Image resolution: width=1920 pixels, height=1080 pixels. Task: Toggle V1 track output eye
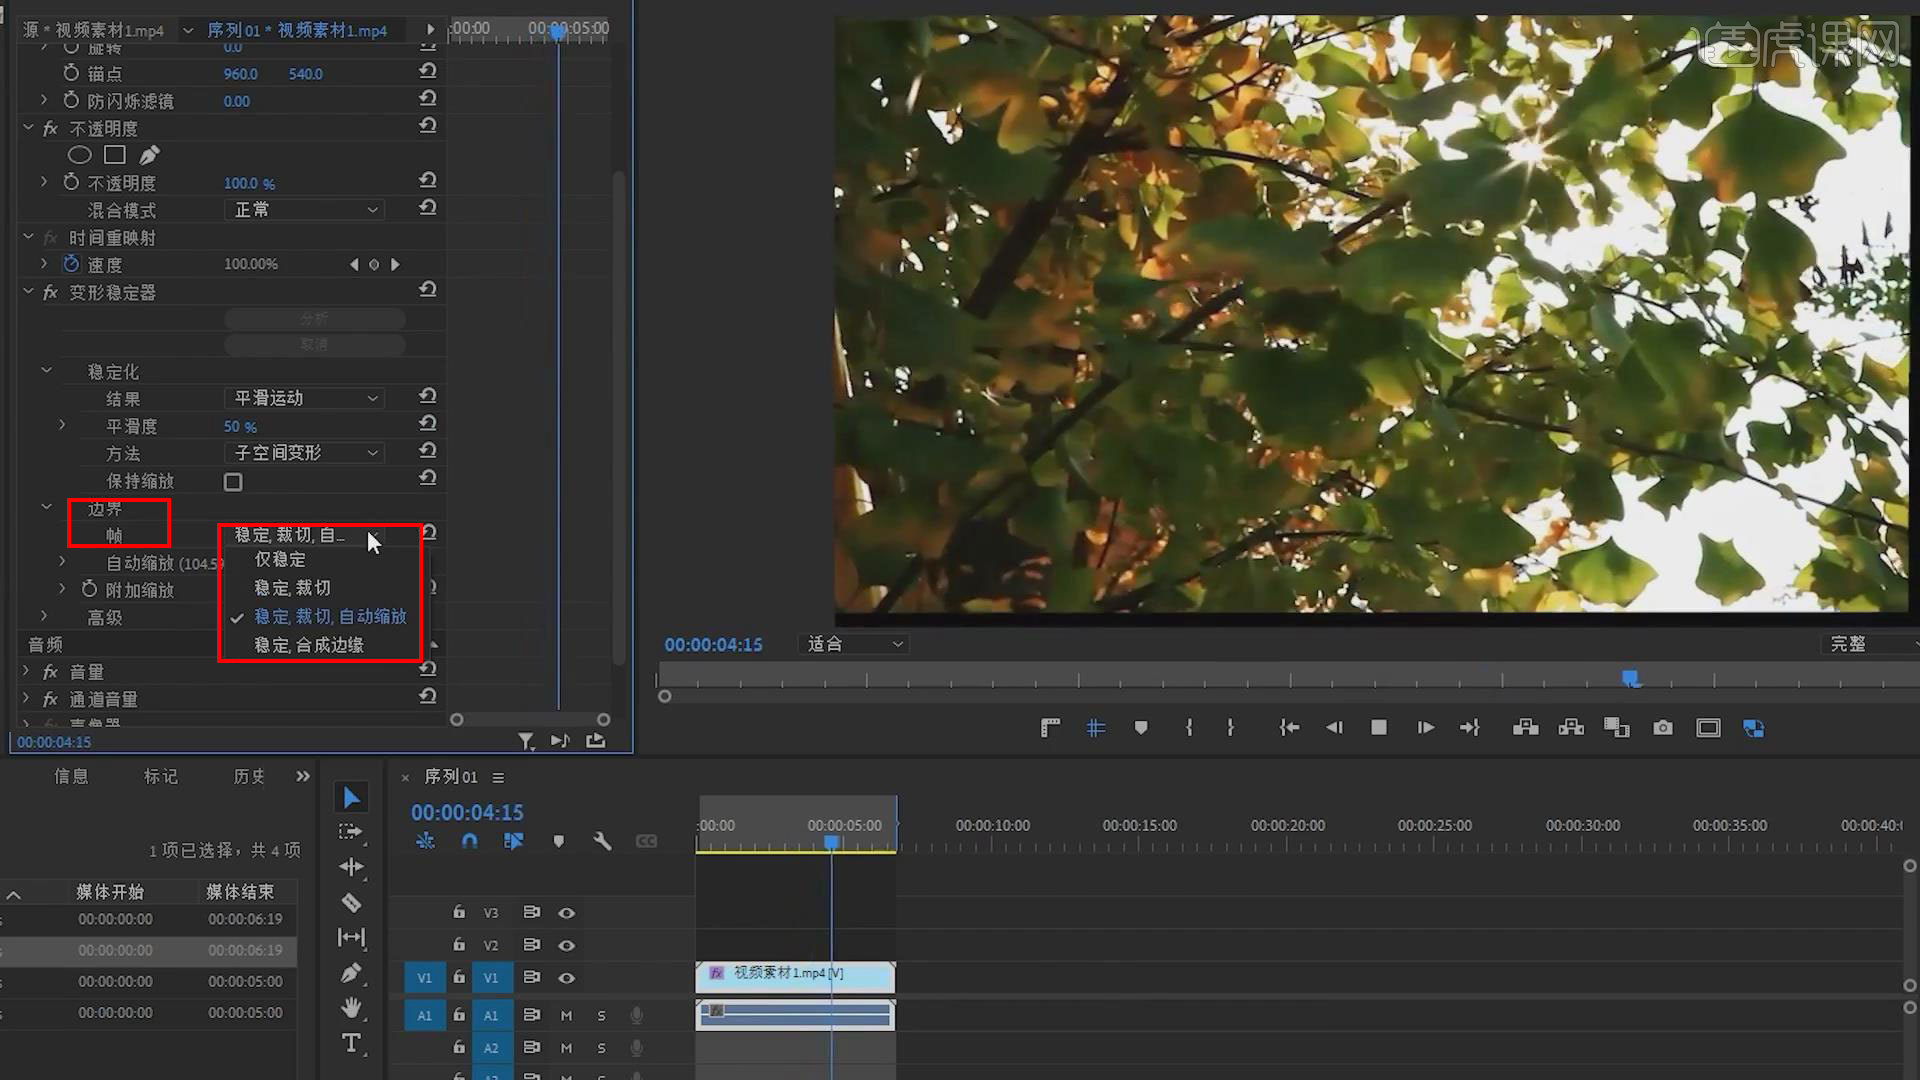pos(566,978)
